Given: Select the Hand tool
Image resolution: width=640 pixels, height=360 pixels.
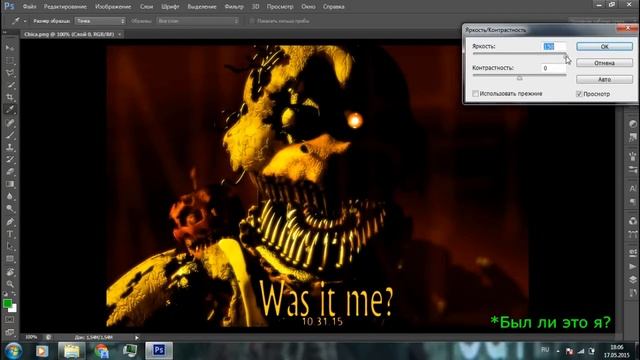Looking at the screenshot, I should pyautogui.click(x=10, y=271).
